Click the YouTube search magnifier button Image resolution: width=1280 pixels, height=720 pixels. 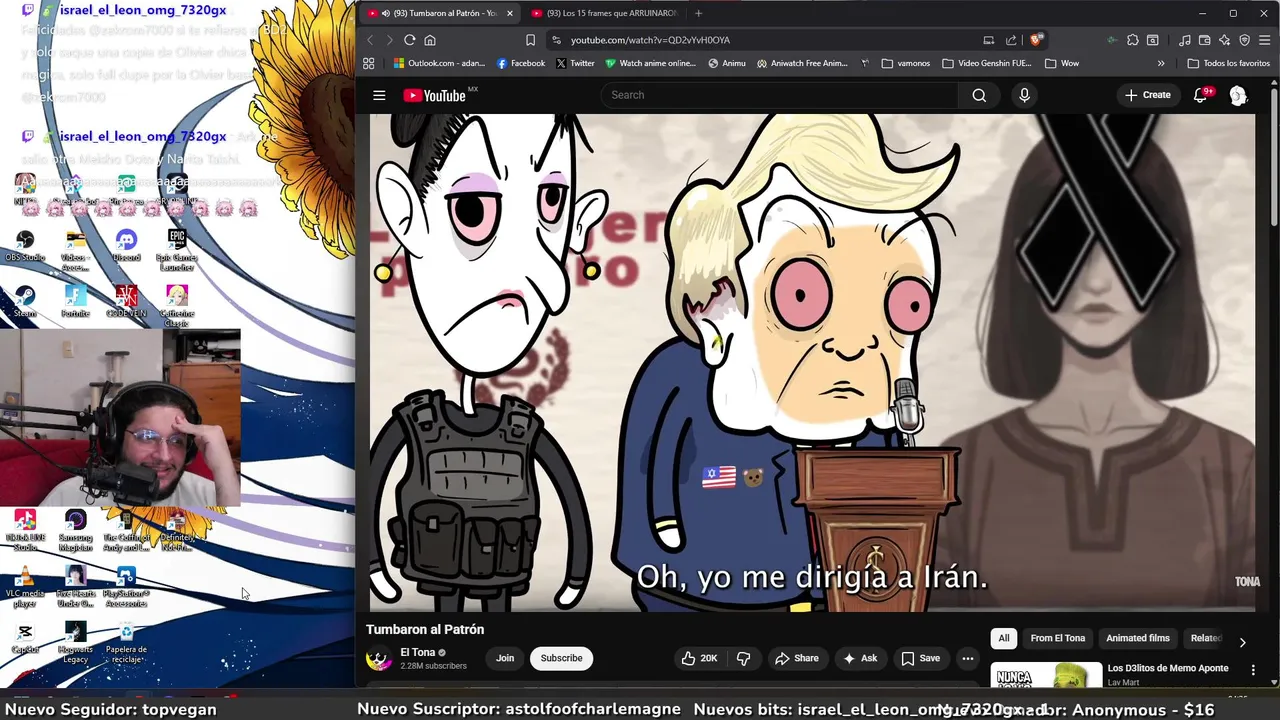979,95
